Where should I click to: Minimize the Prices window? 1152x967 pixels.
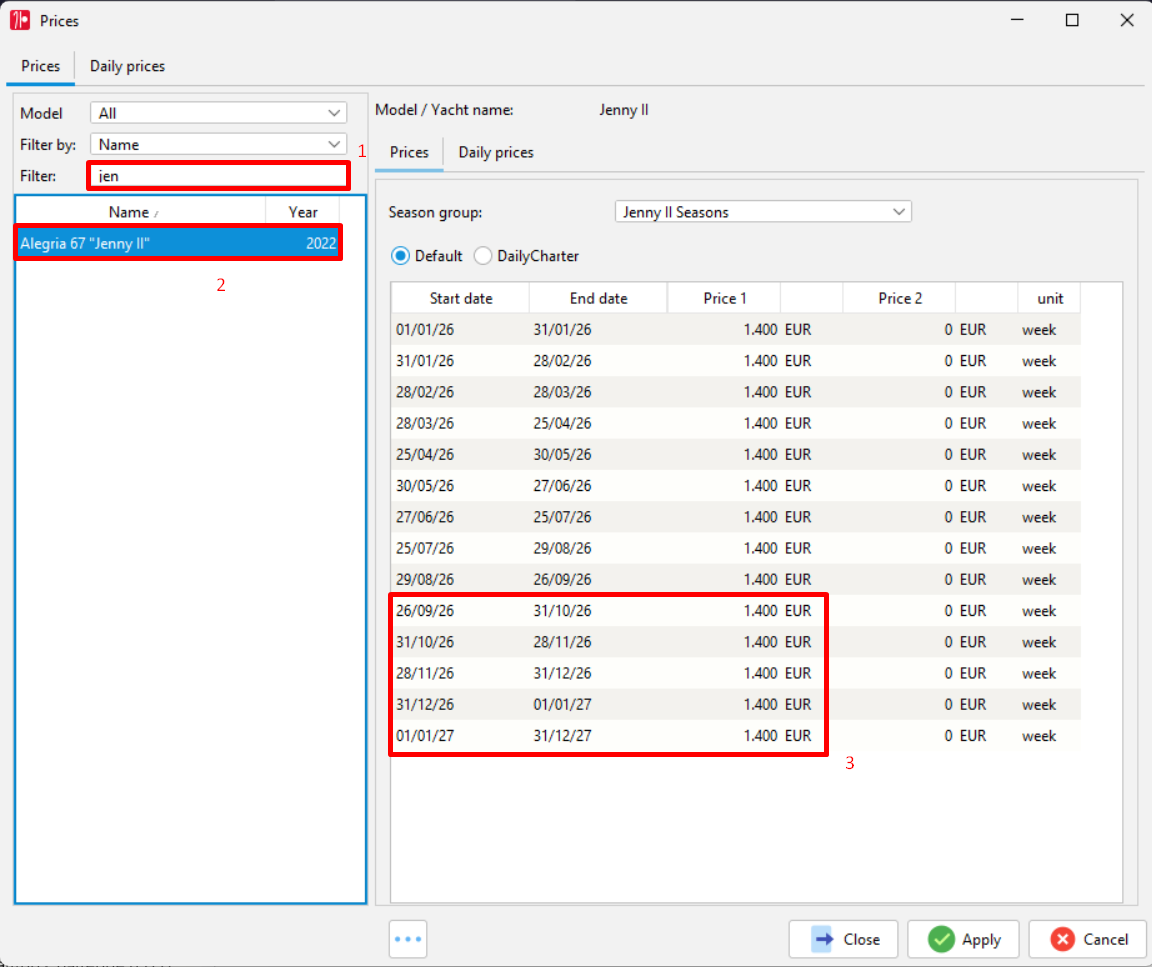tap(1017, 20)
